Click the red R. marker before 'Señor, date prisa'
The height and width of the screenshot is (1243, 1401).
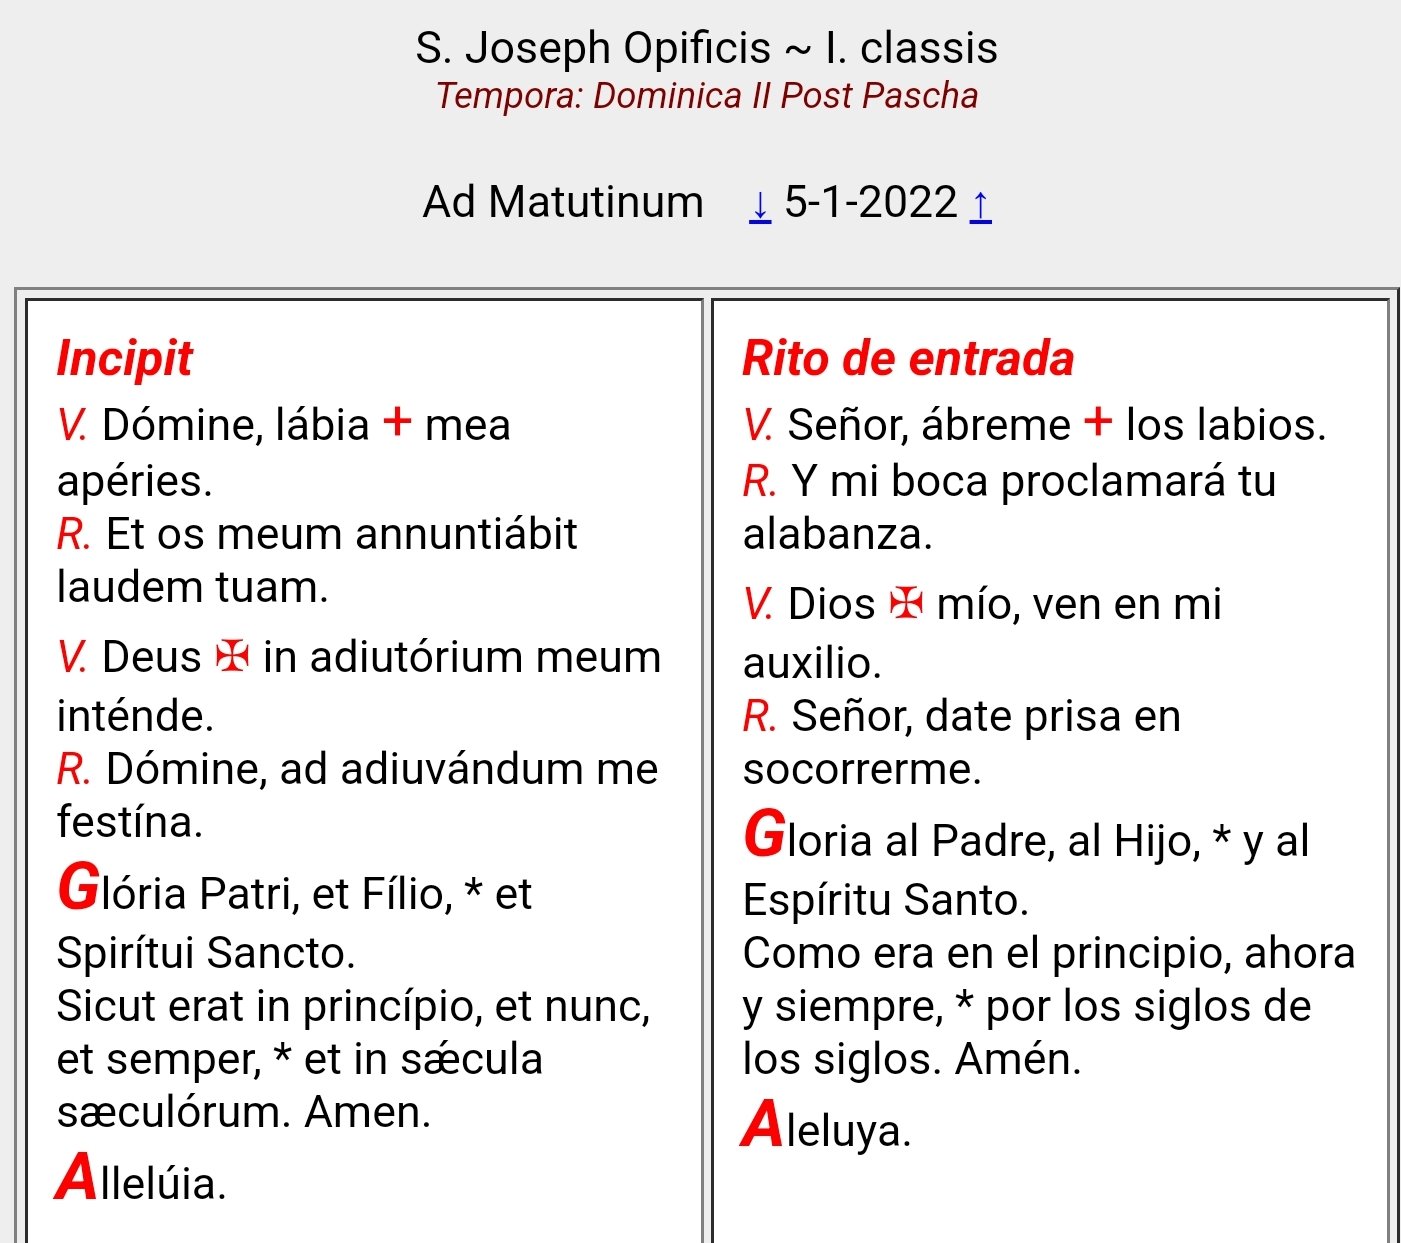[759, 716]
